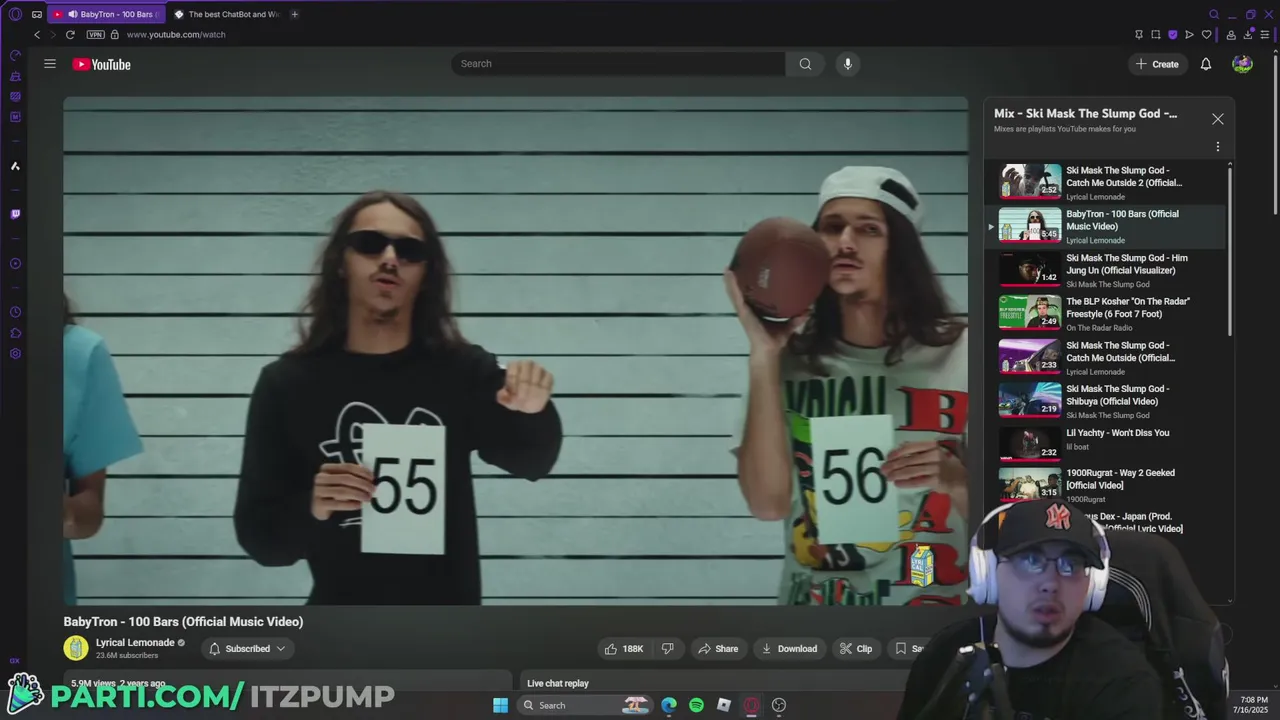Viewport: 1280px width, 720px height.
Task: Bookmark page with the heart icon
Action: [1206, 34]
